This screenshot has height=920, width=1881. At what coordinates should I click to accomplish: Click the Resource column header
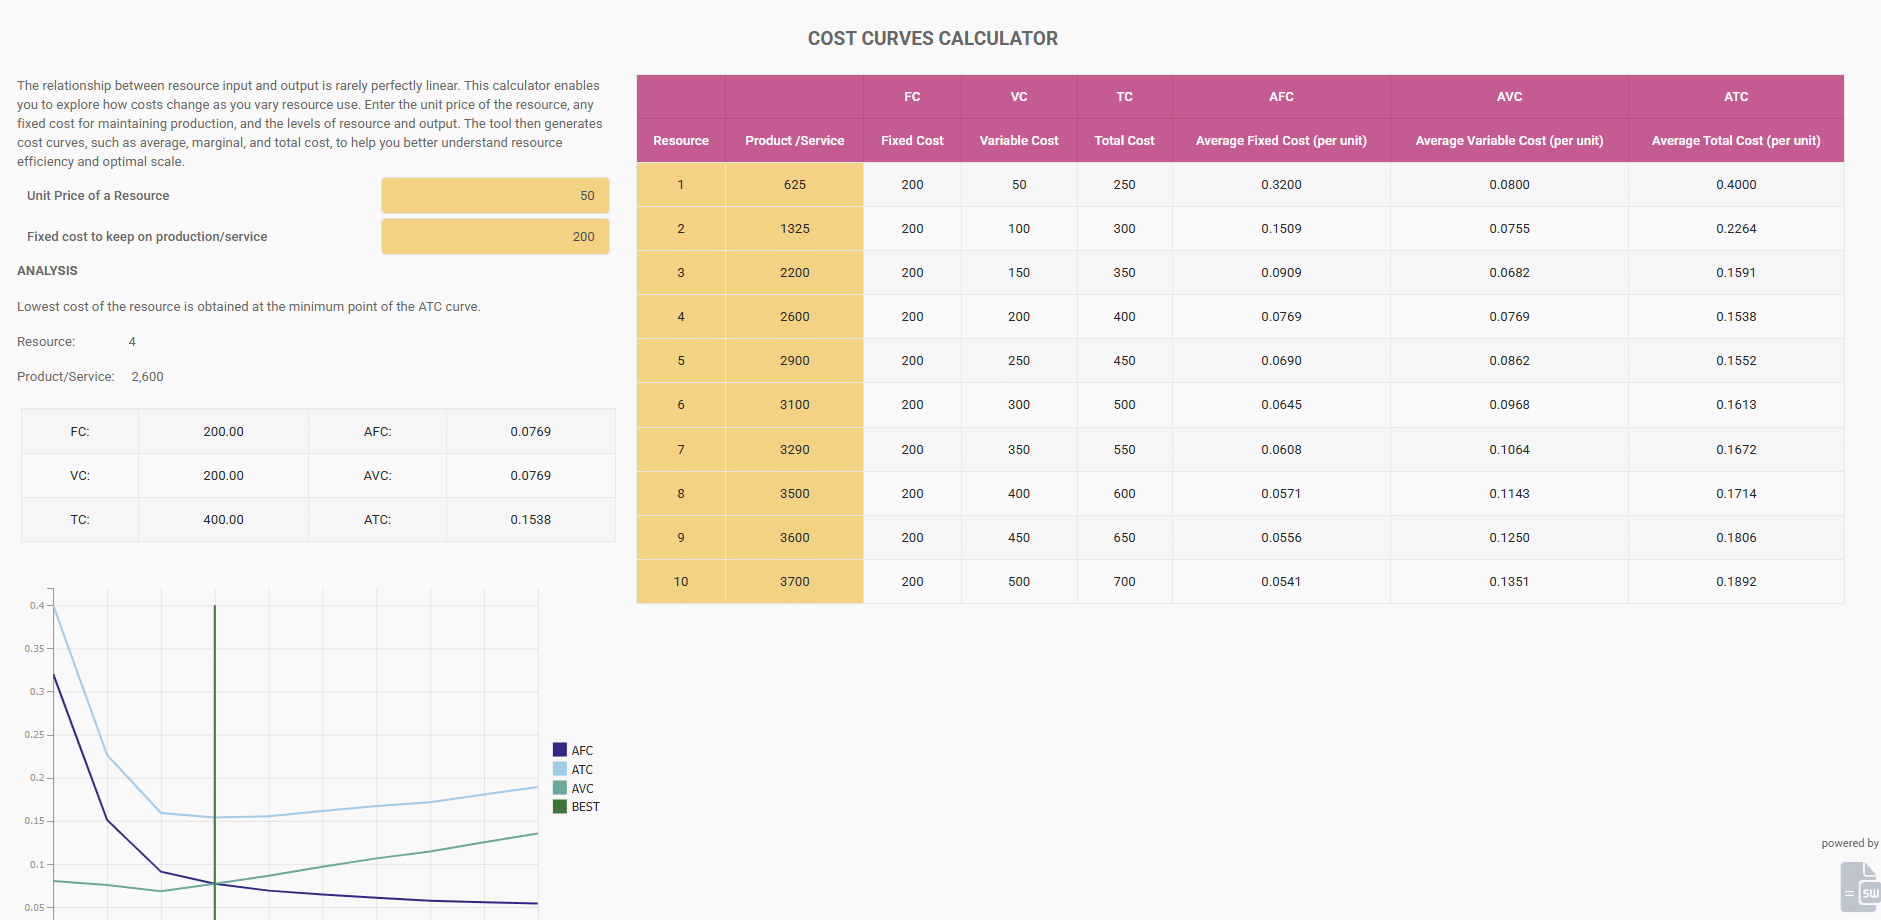click(x=681, y=141)
